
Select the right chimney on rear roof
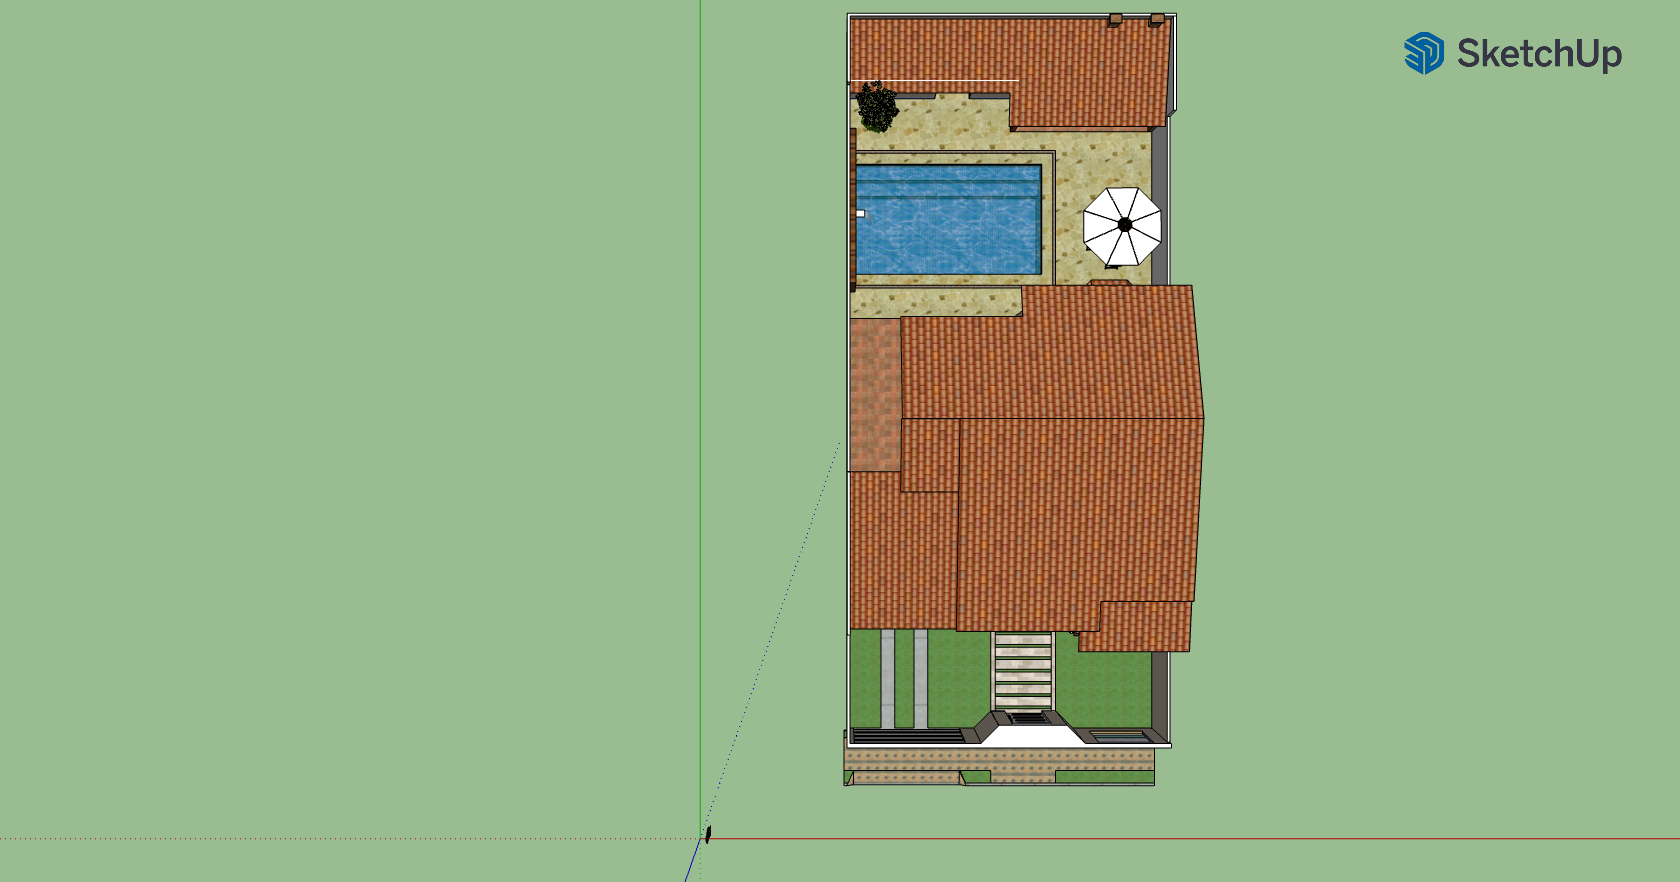(x=1157, y=18)
